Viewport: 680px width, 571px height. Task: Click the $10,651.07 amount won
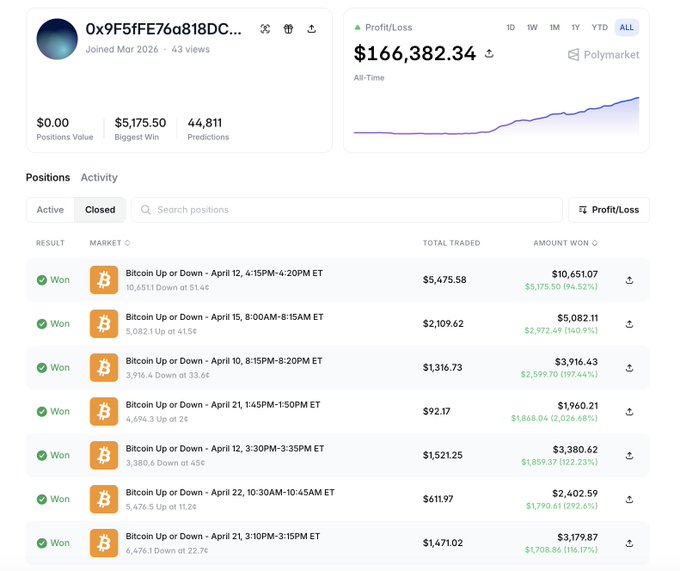[x=575, y=274]
